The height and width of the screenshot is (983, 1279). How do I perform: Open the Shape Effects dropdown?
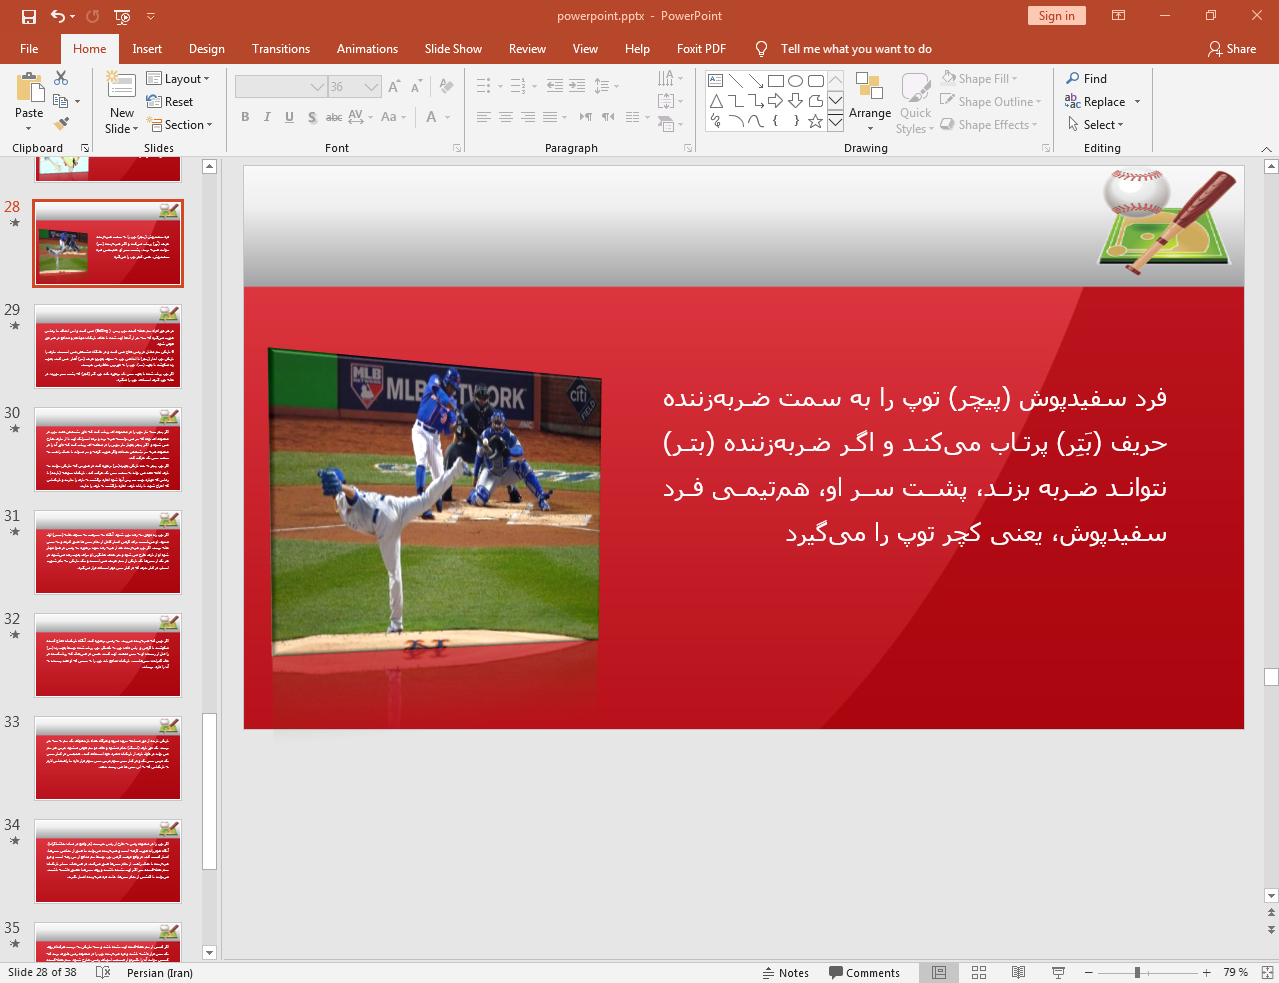point(989,124)
